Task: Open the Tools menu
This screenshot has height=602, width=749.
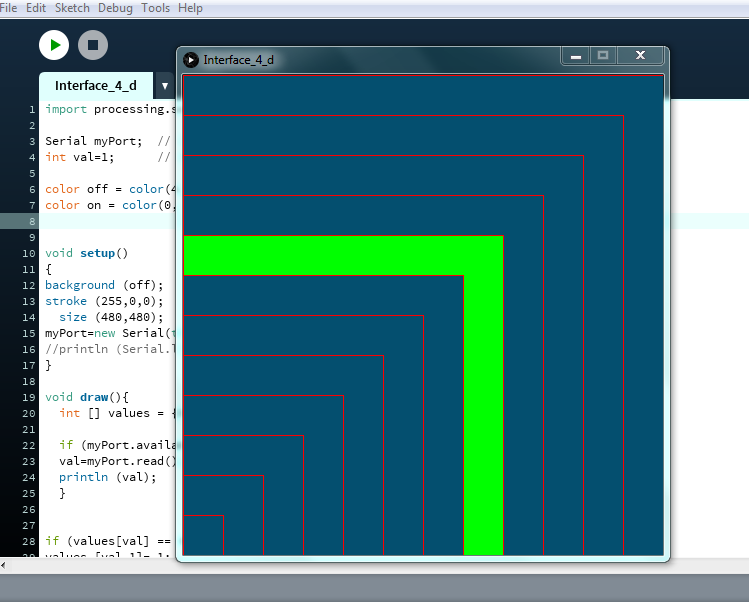Action: tap(155, 8)
